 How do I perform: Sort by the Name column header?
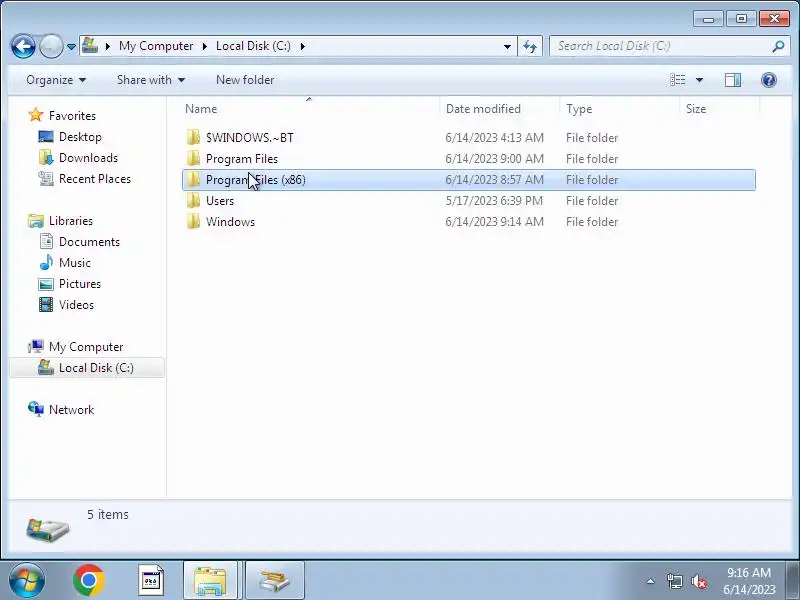(x=310, y=109)
